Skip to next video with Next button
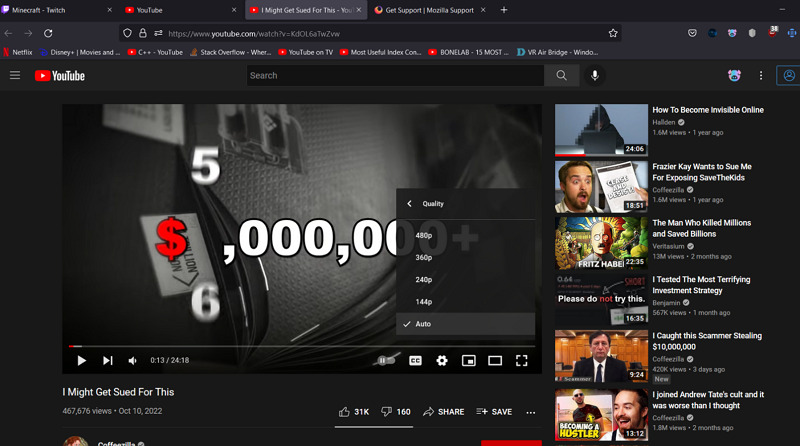Image resolution: width=800 pixels, height=446 pixels. 107,360
